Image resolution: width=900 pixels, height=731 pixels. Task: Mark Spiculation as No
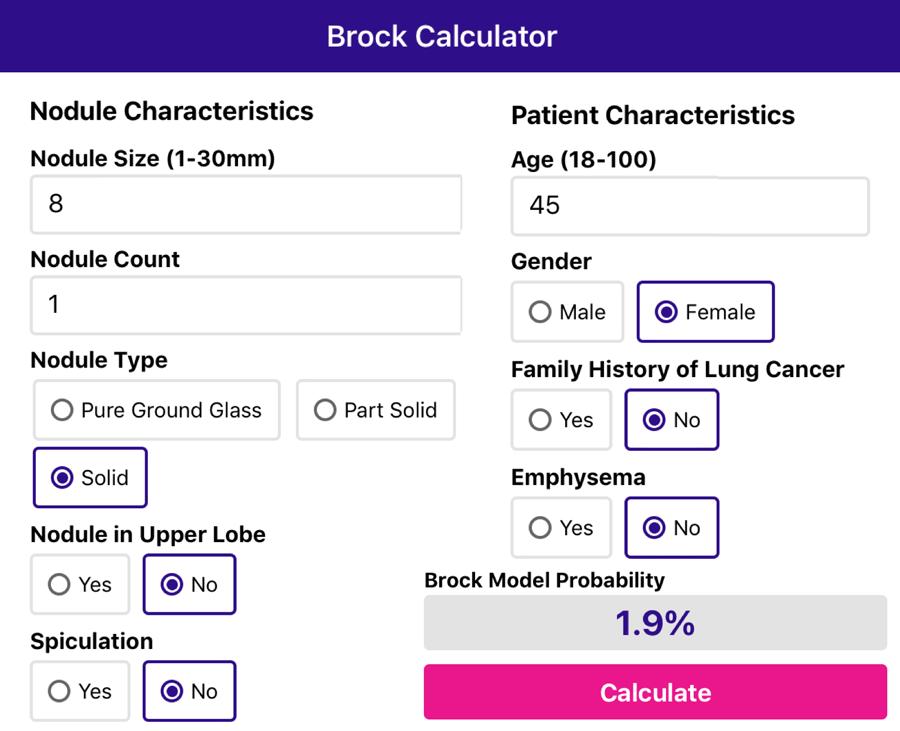click(x=189, y=691)
